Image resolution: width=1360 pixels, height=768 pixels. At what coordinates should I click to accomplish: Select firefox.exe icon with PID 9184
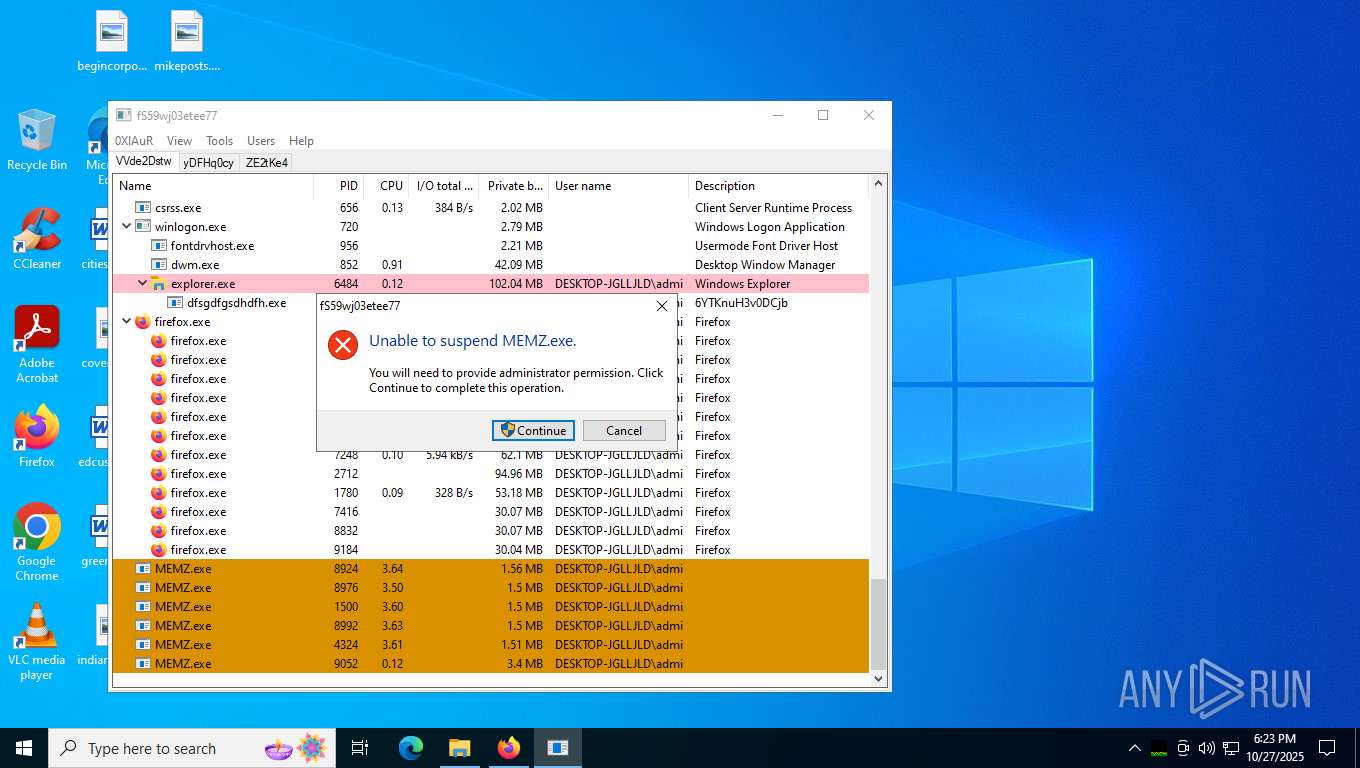tap(159, 550)
